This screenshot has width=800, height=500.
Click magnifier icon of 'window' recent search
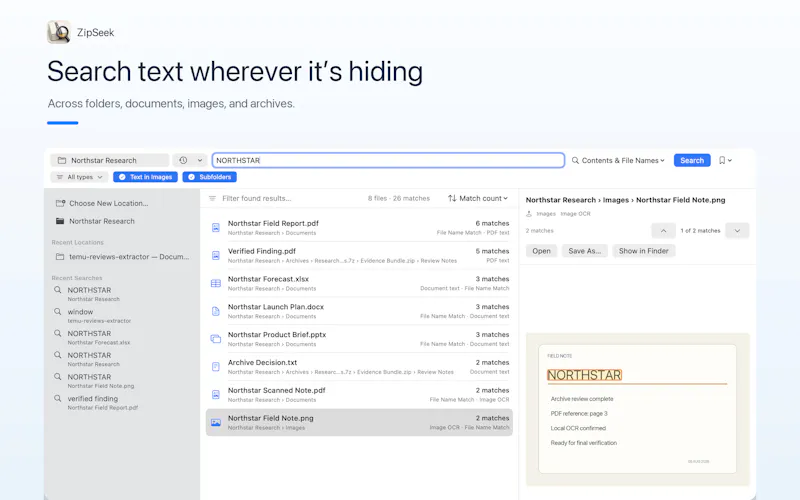pos(58,311)
